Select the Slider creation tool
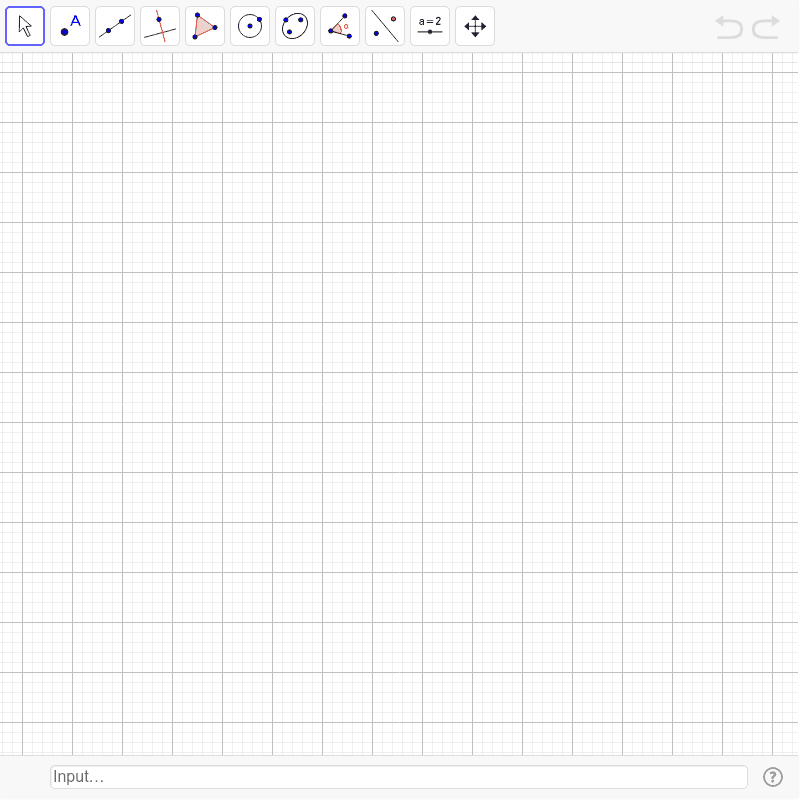800x800 pixels. pos(430,25)
